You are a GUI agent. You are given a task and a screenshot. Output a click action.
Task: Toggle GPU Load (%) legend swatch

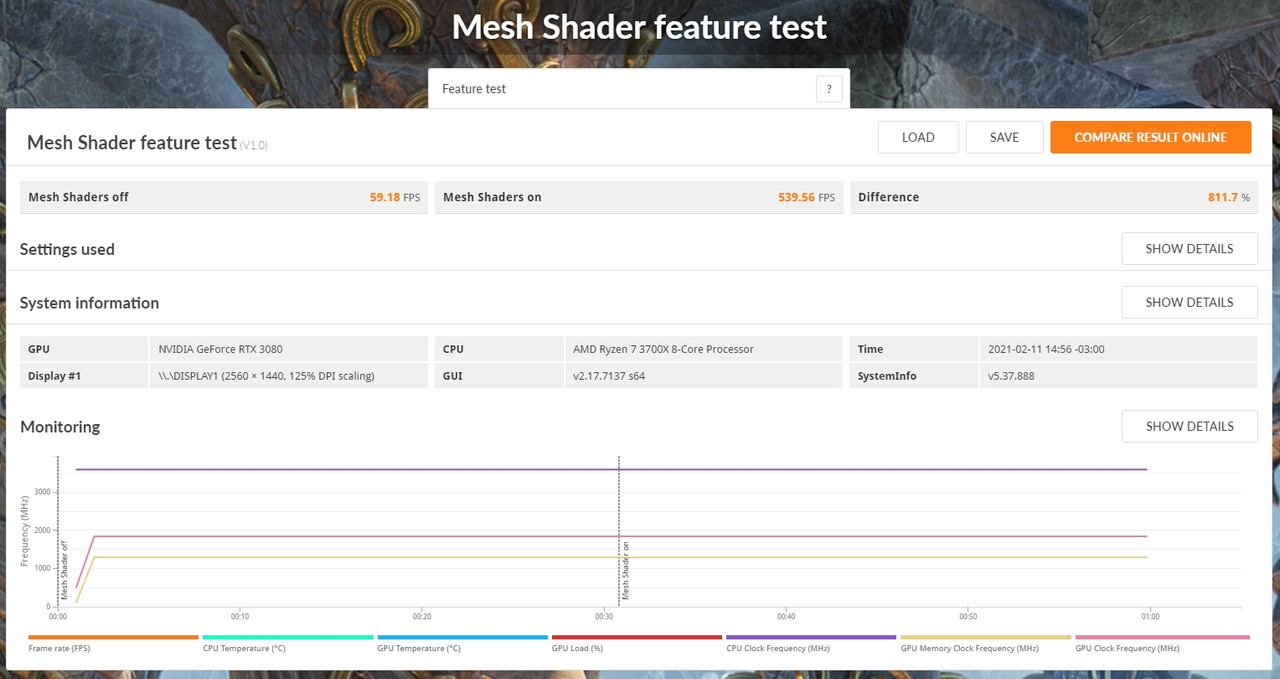click(x=637, y=637)
